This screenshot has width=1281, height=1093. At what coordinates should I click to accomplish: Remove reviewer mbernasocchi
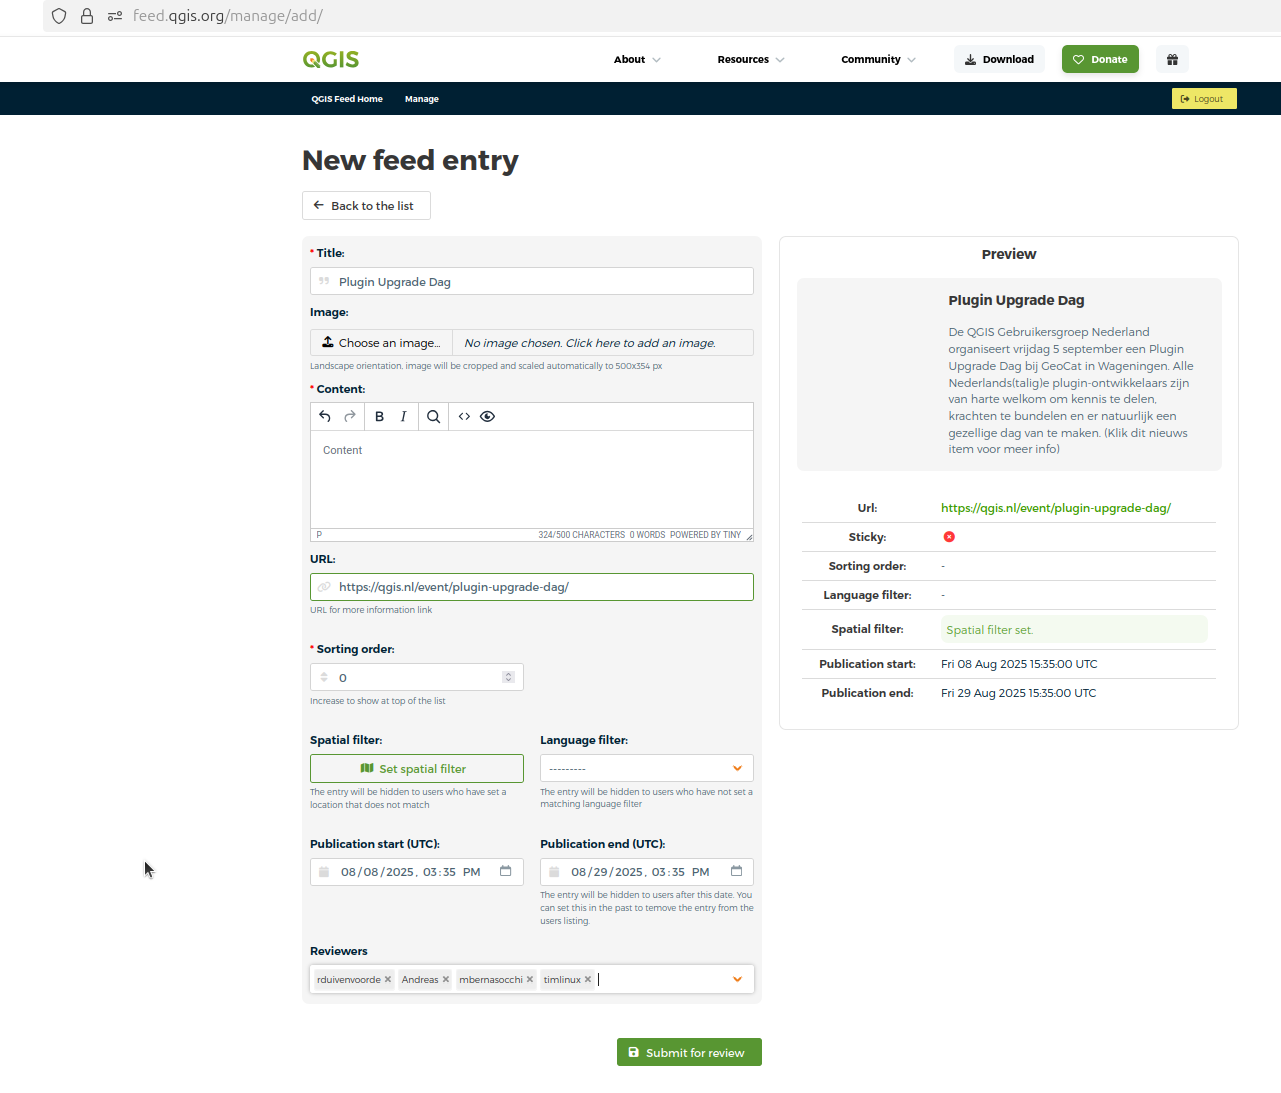click(x=530, y=979)
